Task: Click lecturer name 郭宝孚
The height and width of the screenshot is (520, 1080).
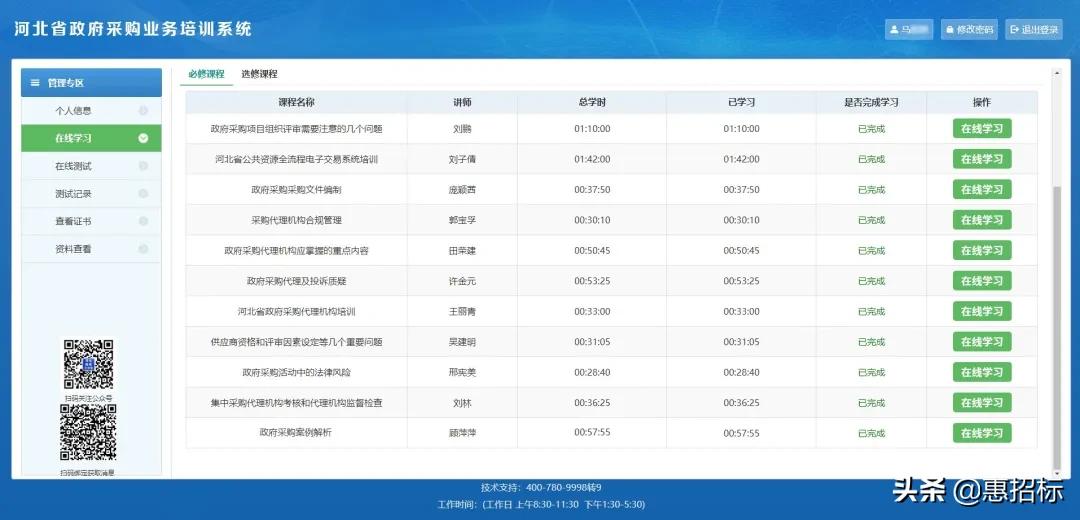Action: 462,220
